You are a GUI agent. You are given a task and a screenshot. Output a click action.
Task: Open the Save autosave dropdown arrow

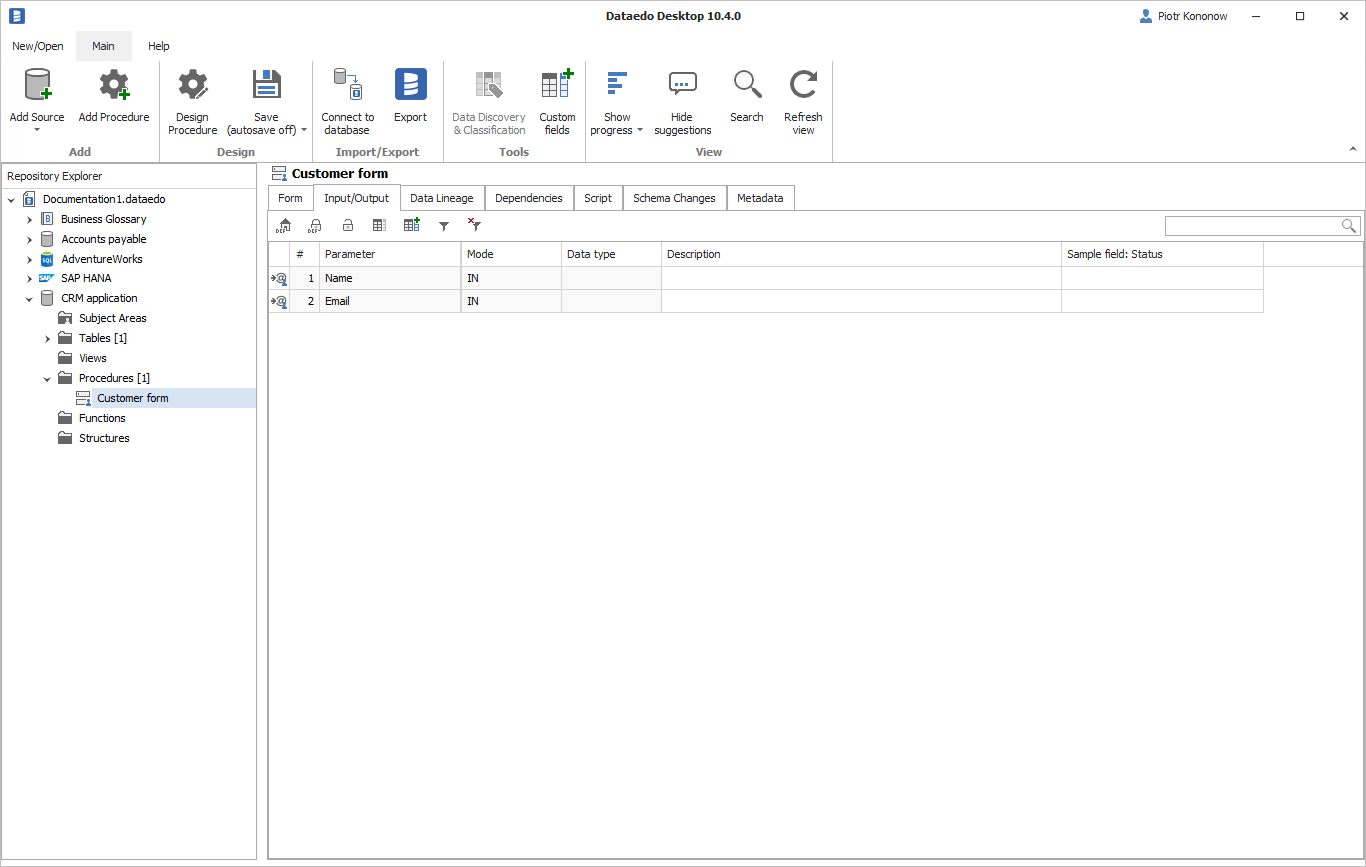pos(304,130)
